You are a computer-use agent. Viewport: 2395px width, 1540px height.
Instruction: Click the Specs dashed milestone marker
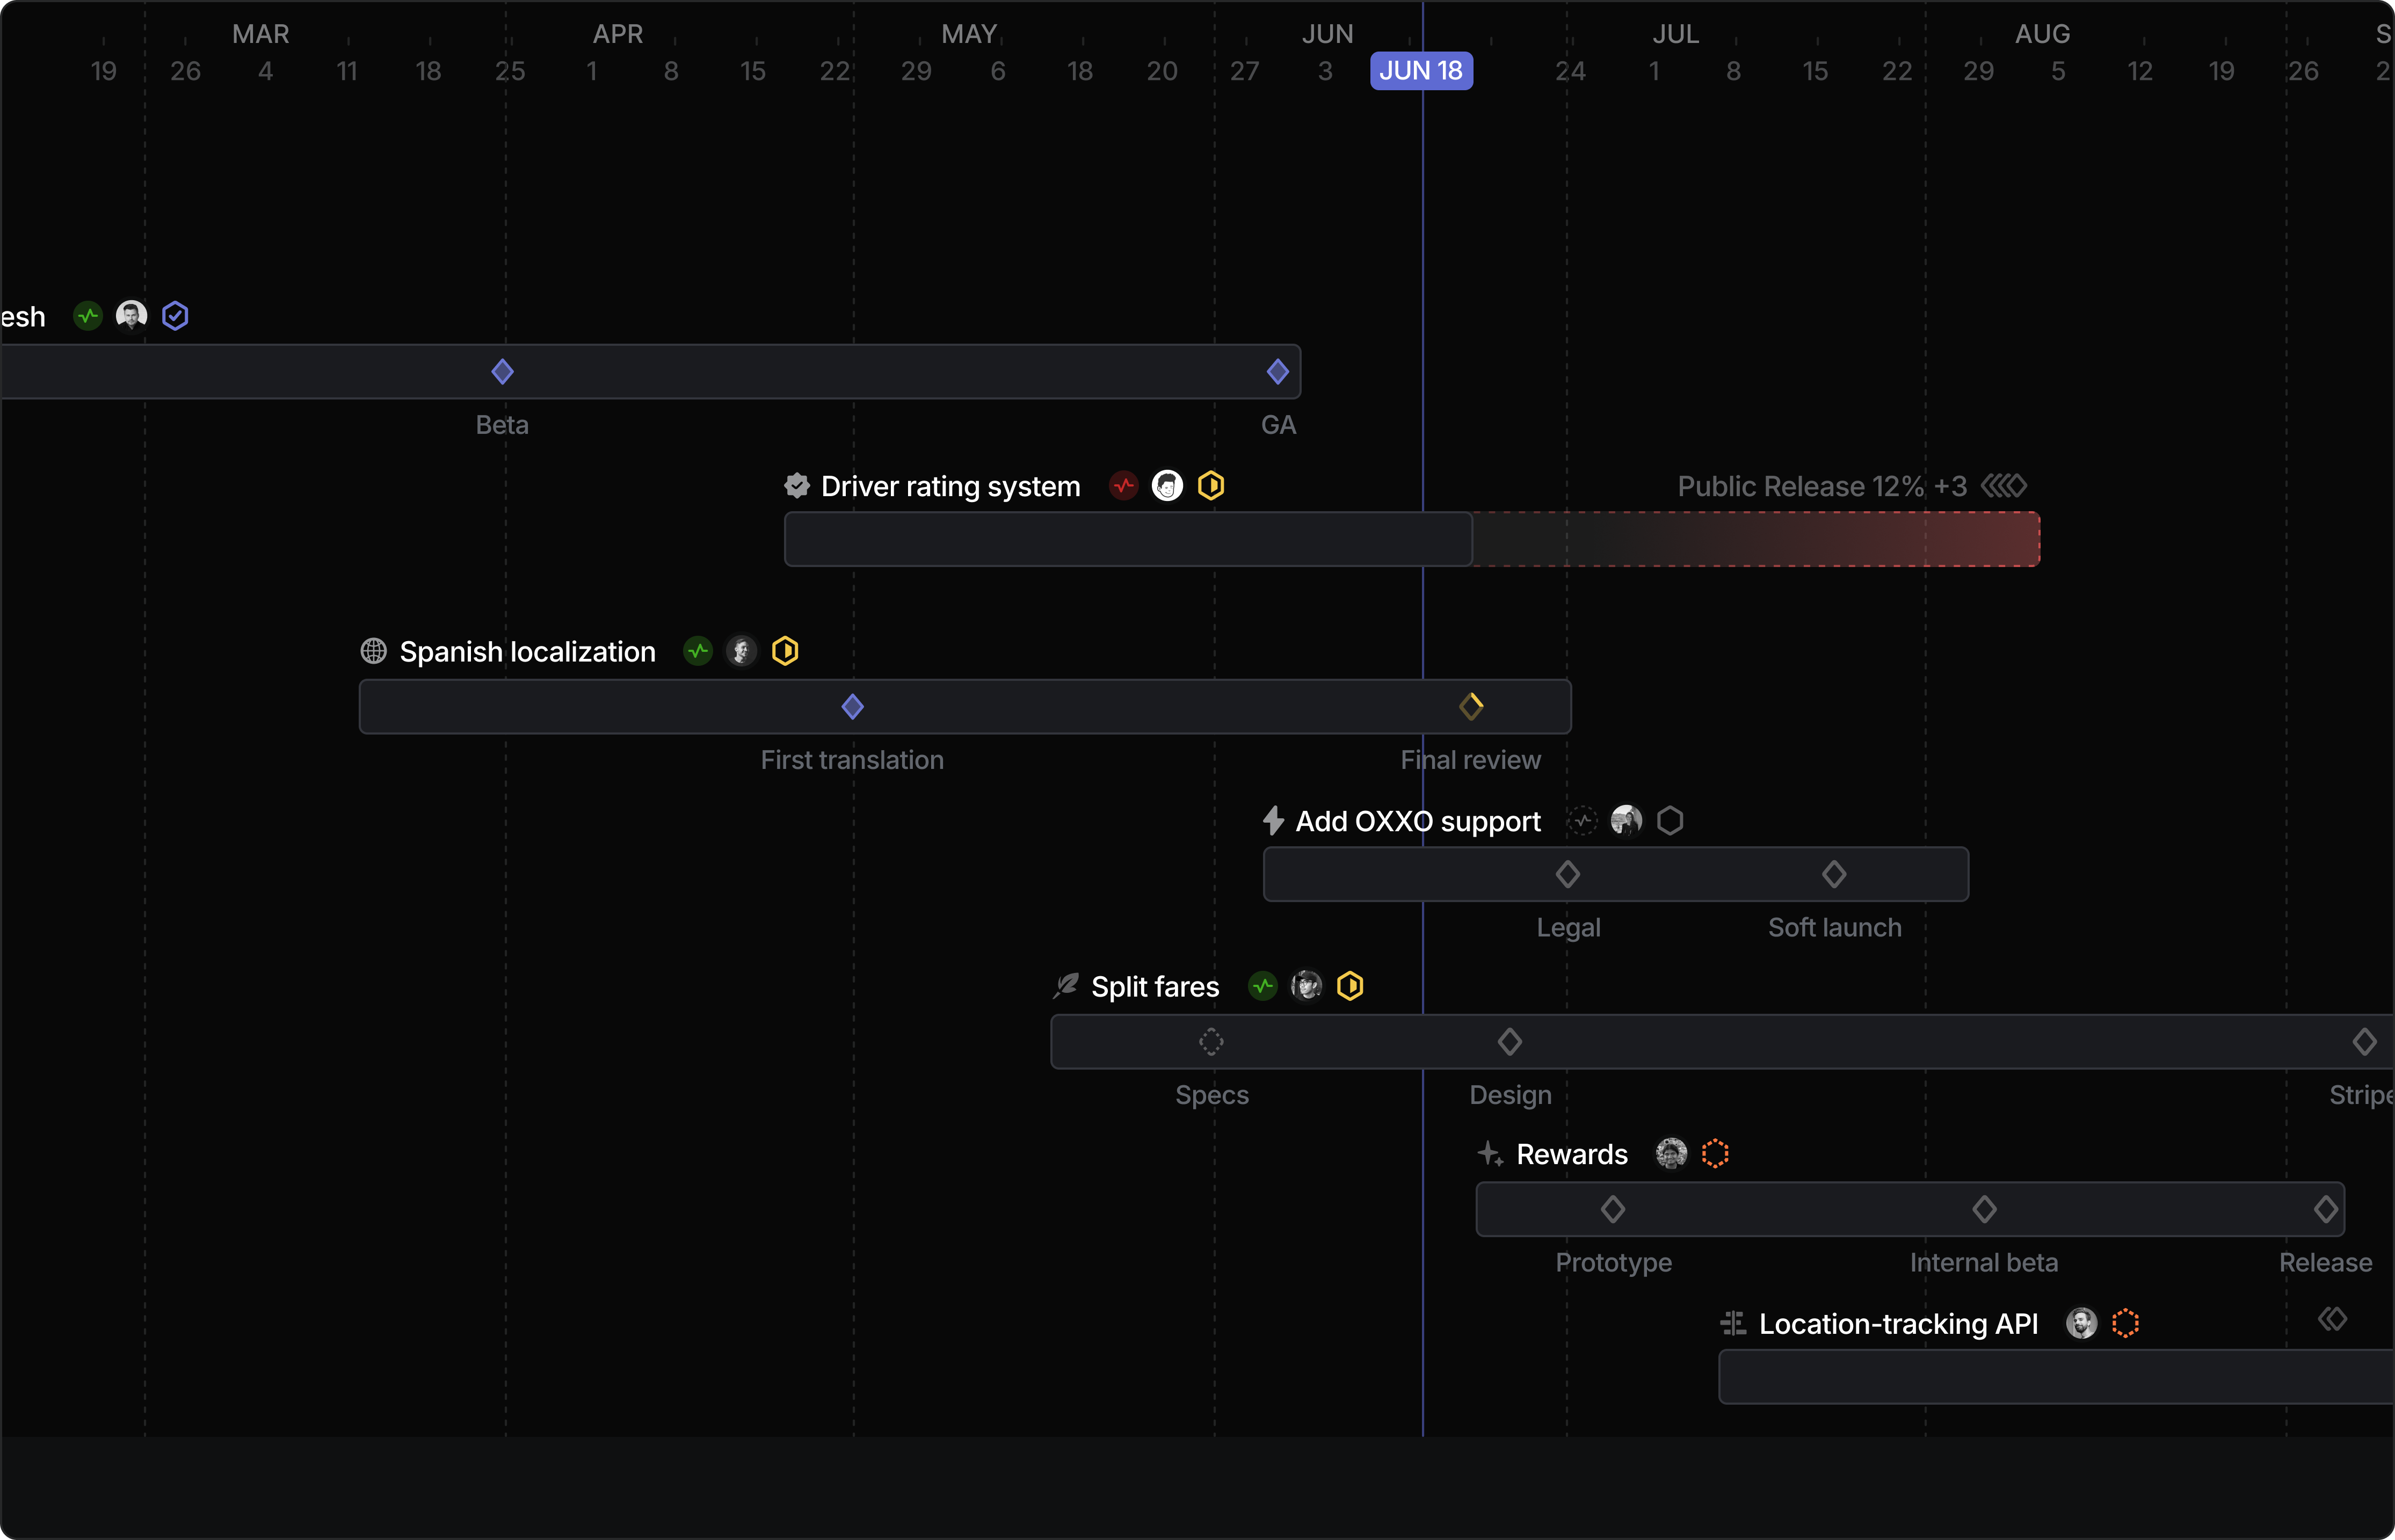[x=1211, y=1042]
